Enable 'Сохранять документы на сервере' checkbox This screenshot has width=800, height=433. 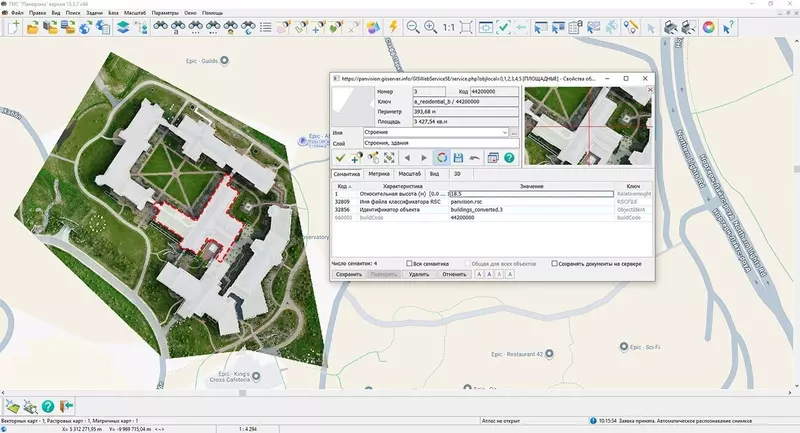click(x=554, y=264)
